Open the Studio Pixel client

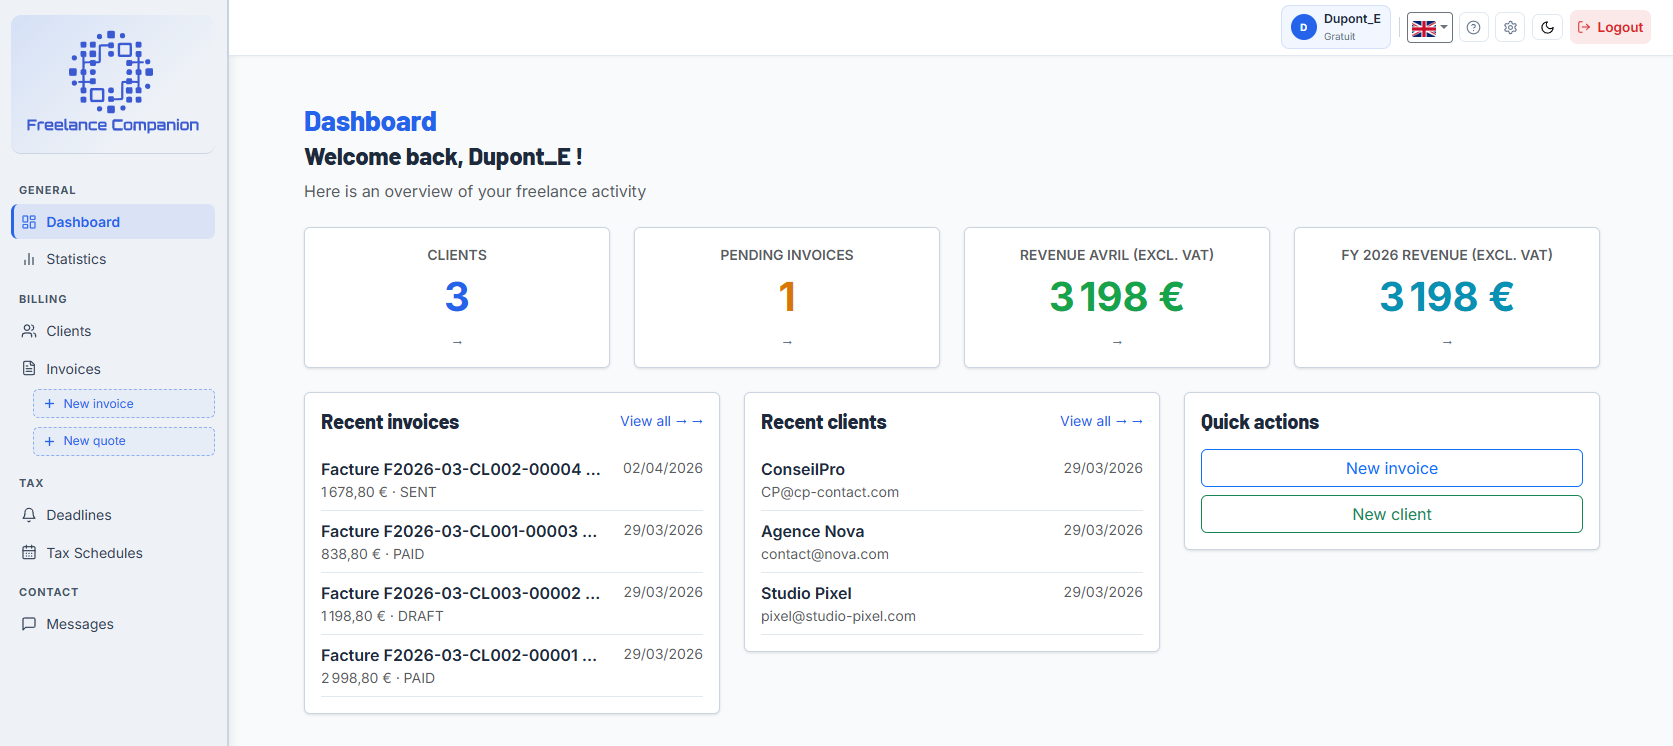(952, 604)
